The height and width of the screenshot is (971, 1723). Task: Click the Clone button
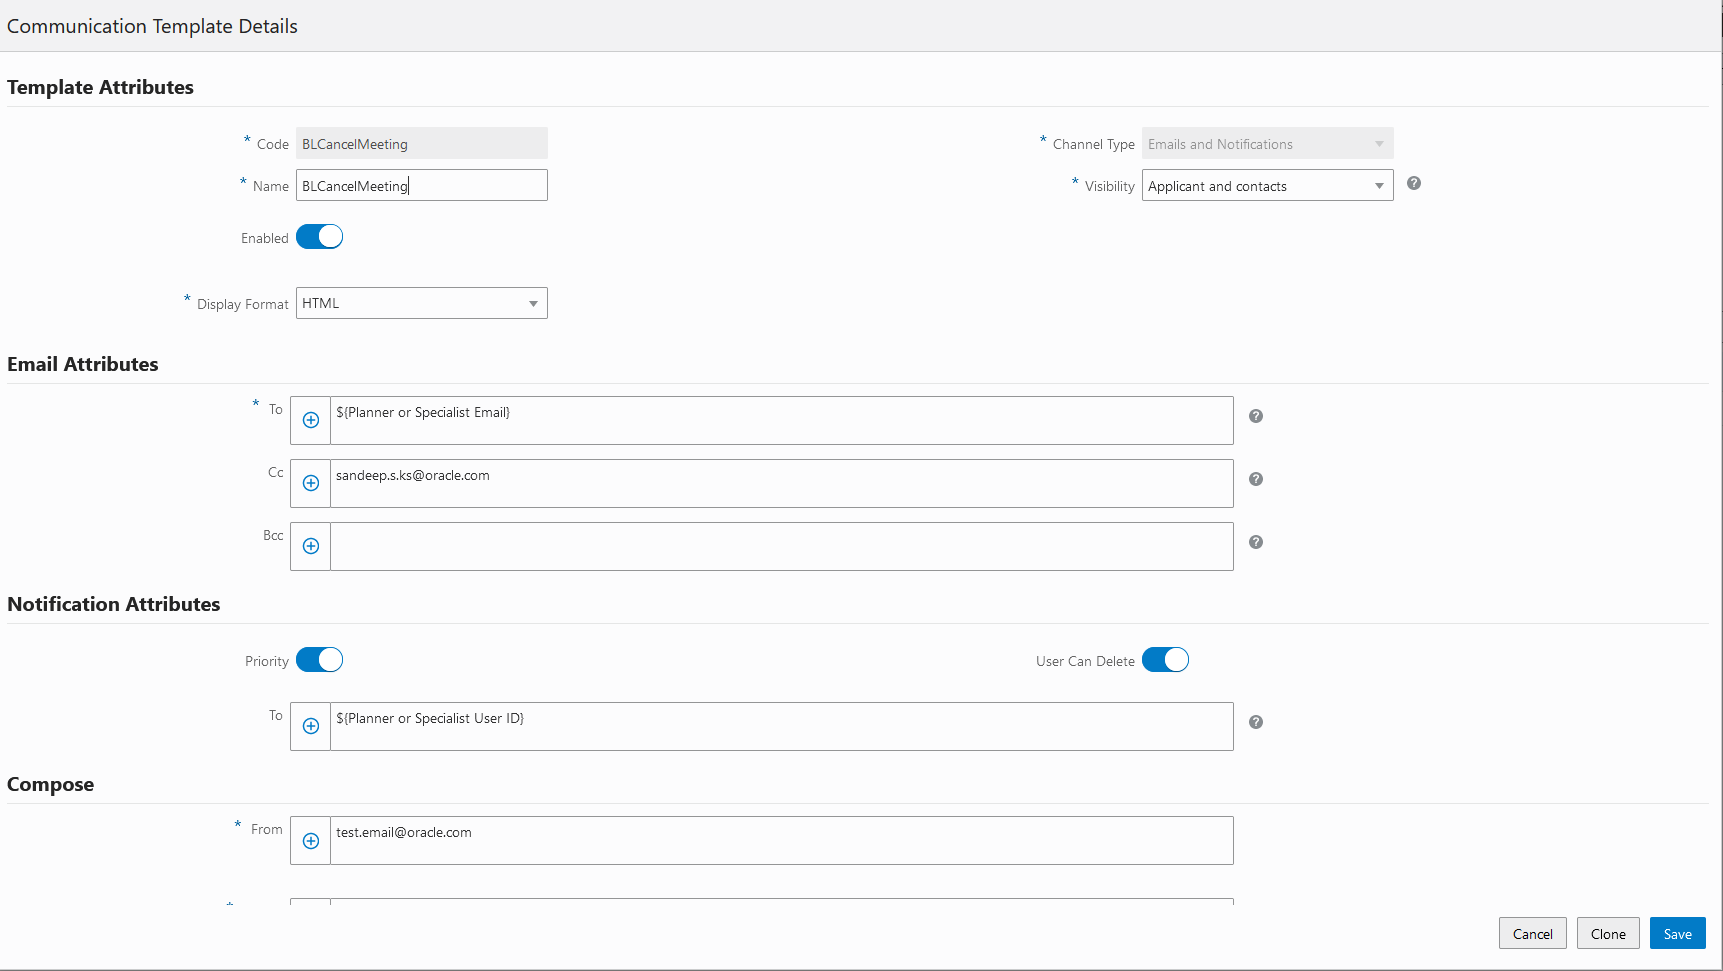click(x=1608, y=934)
